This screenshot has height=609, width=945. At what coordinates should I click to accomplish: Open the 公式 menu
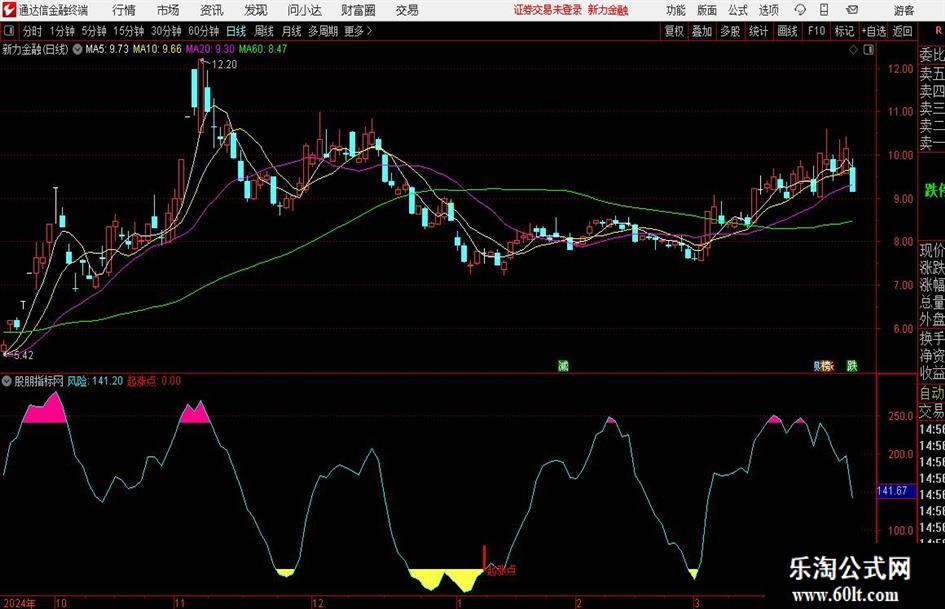point(738,10)
